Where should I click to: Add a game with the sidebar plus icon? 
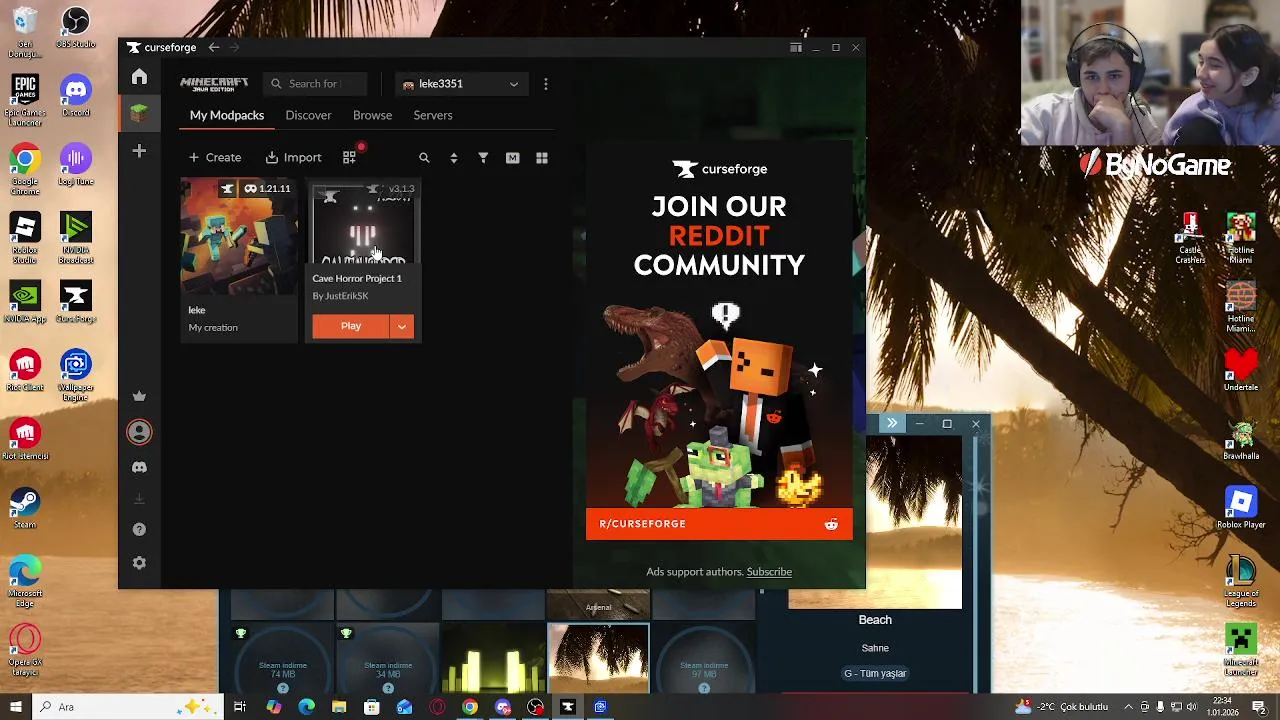pyautogui.click(x=139, y=151)
